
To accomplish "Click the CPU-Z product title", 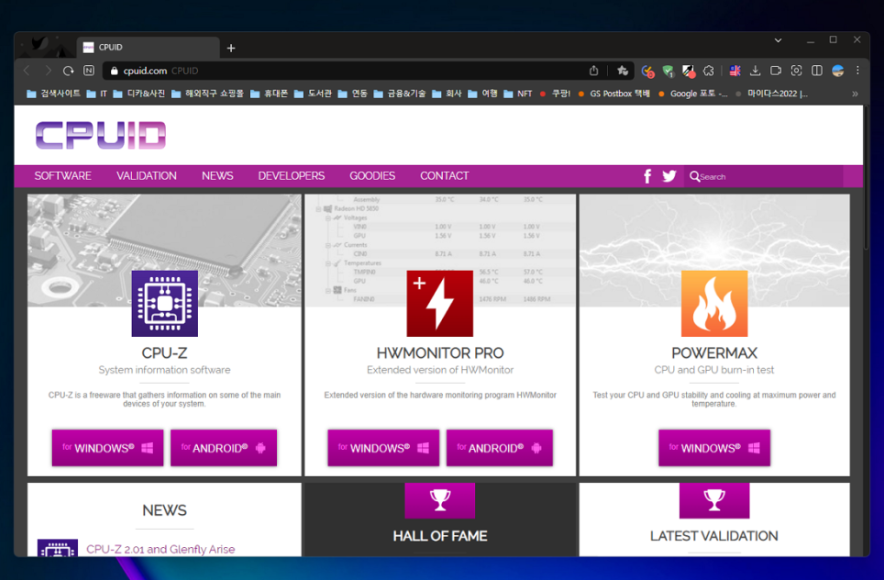I will 165,353.
